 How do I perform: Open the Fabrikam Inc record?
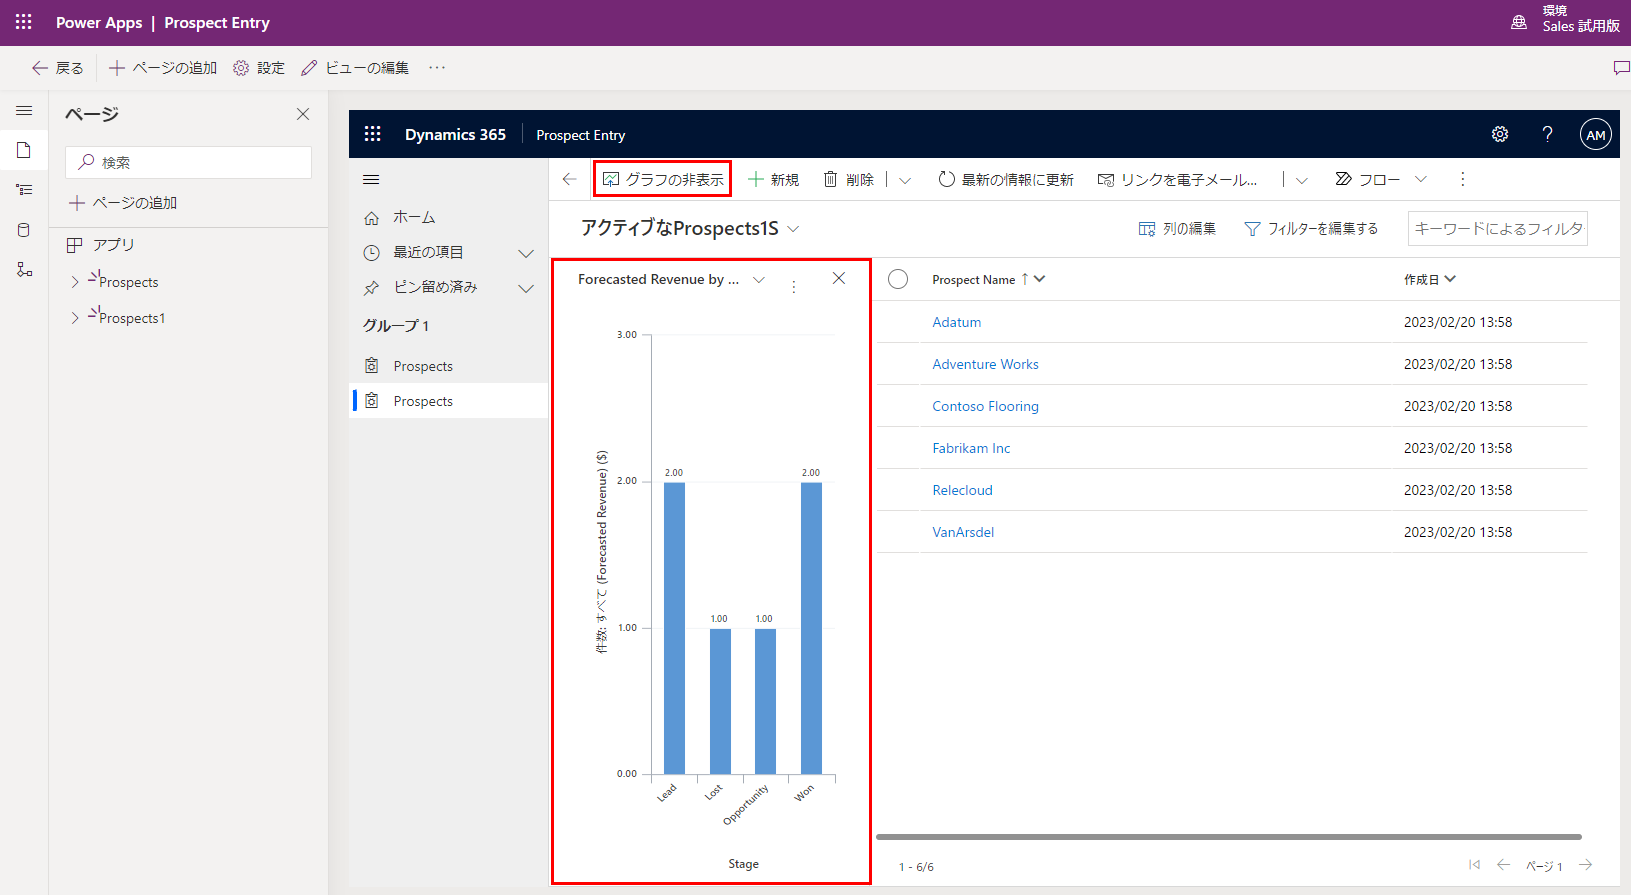pos(971,448)
